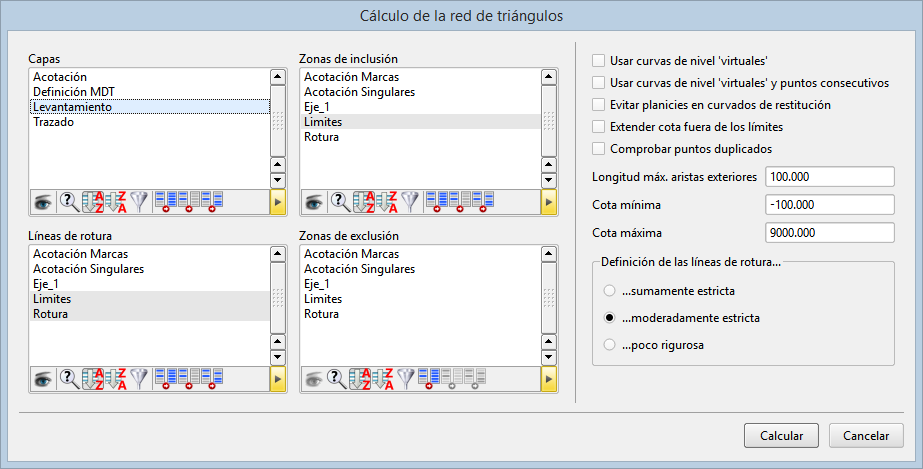Check 'virtuales' y puntos consecutivos option
923x469 pixels.
coord(599,82)
